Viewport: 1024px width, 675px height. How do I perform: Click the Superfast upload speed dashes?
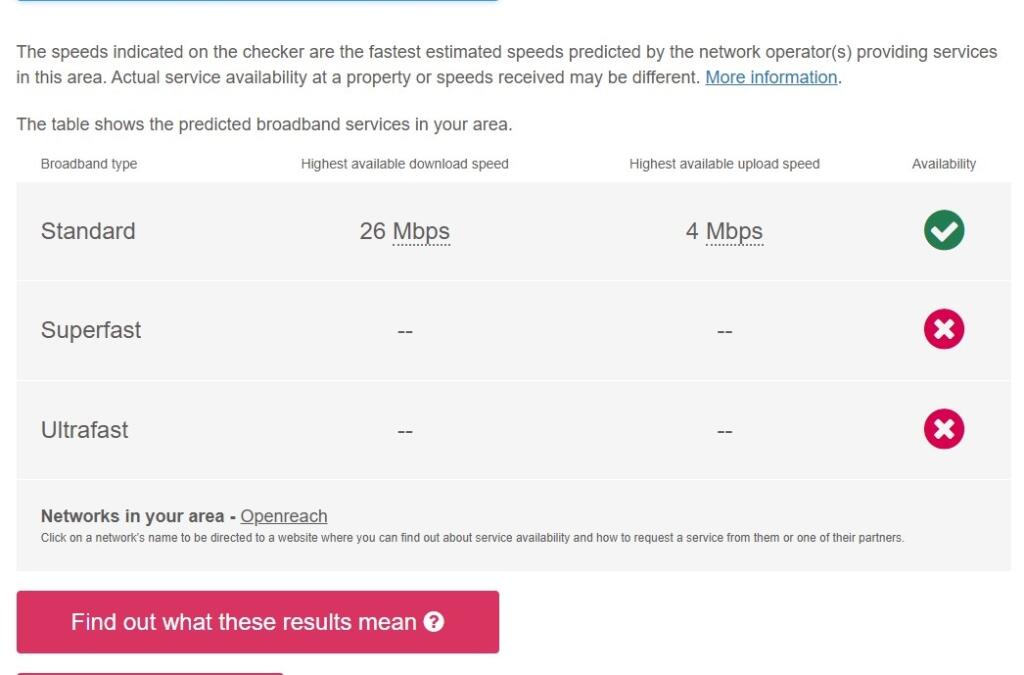click(x=725, y=332)
